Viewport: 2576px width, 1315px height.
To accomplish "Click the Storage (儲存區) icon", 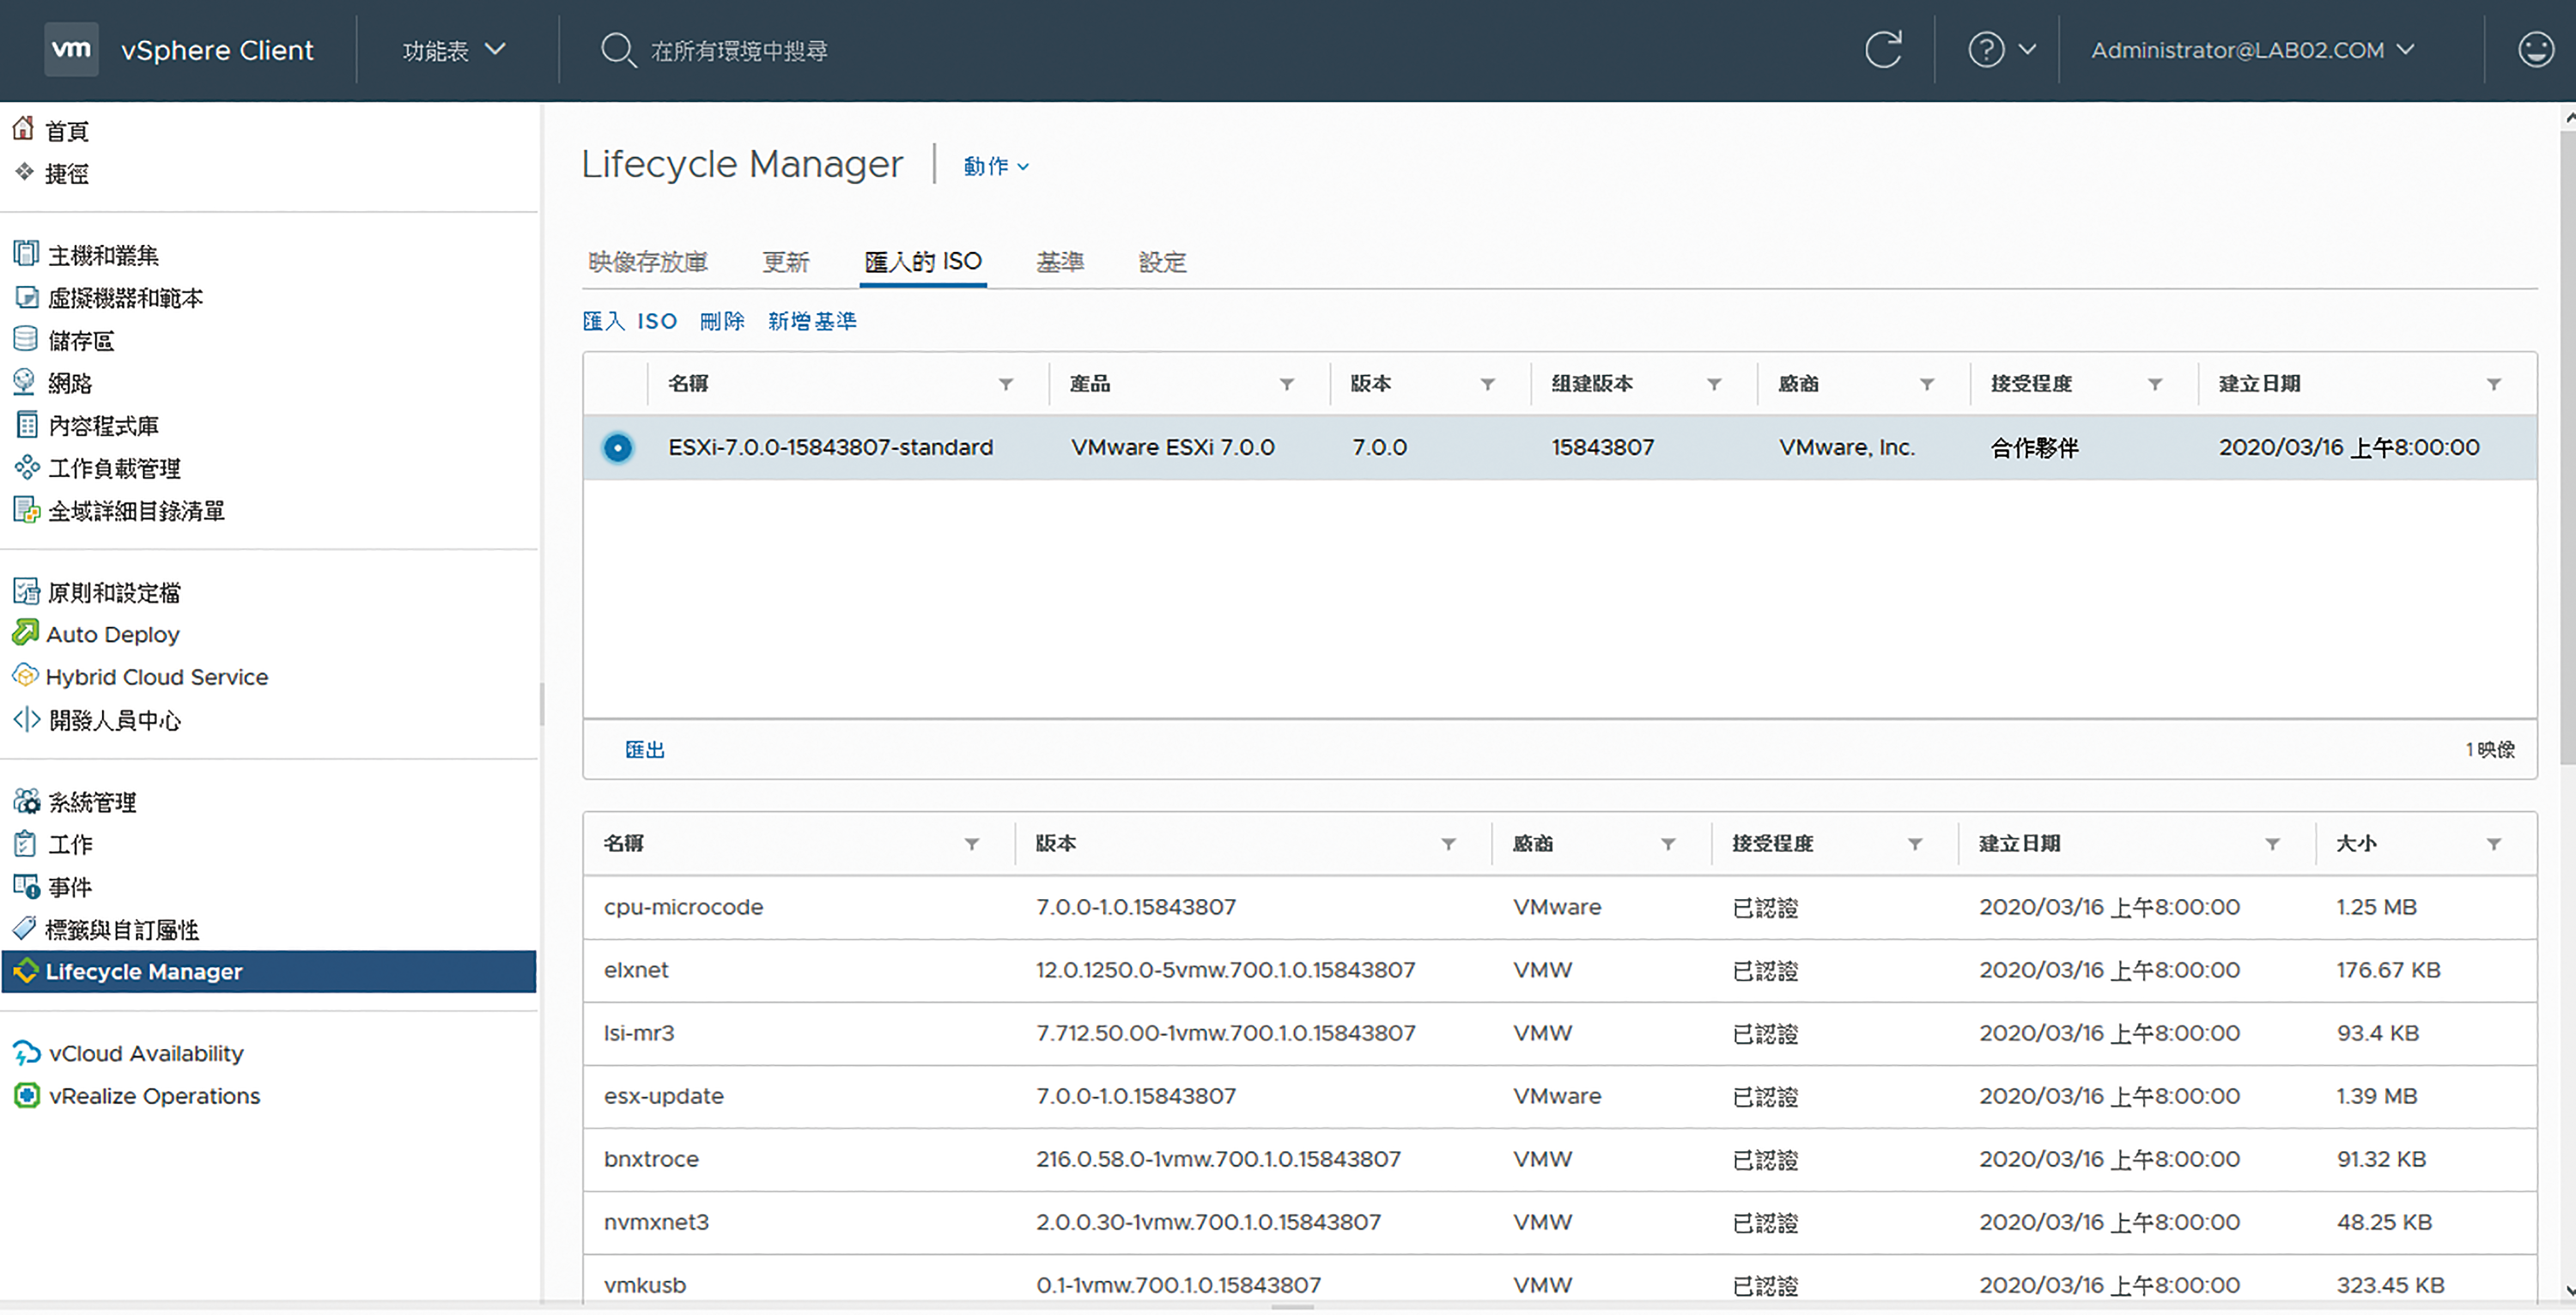I will 25,340.
